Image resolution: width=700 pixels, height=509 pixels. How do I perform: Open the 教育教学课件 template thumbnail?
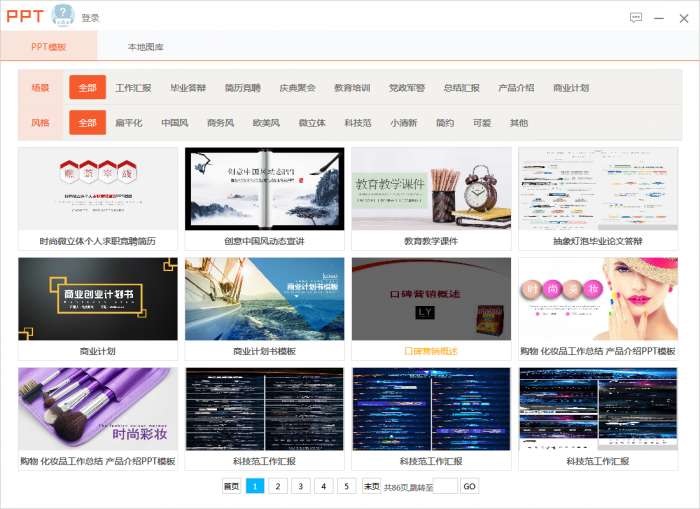click(431, 189)
